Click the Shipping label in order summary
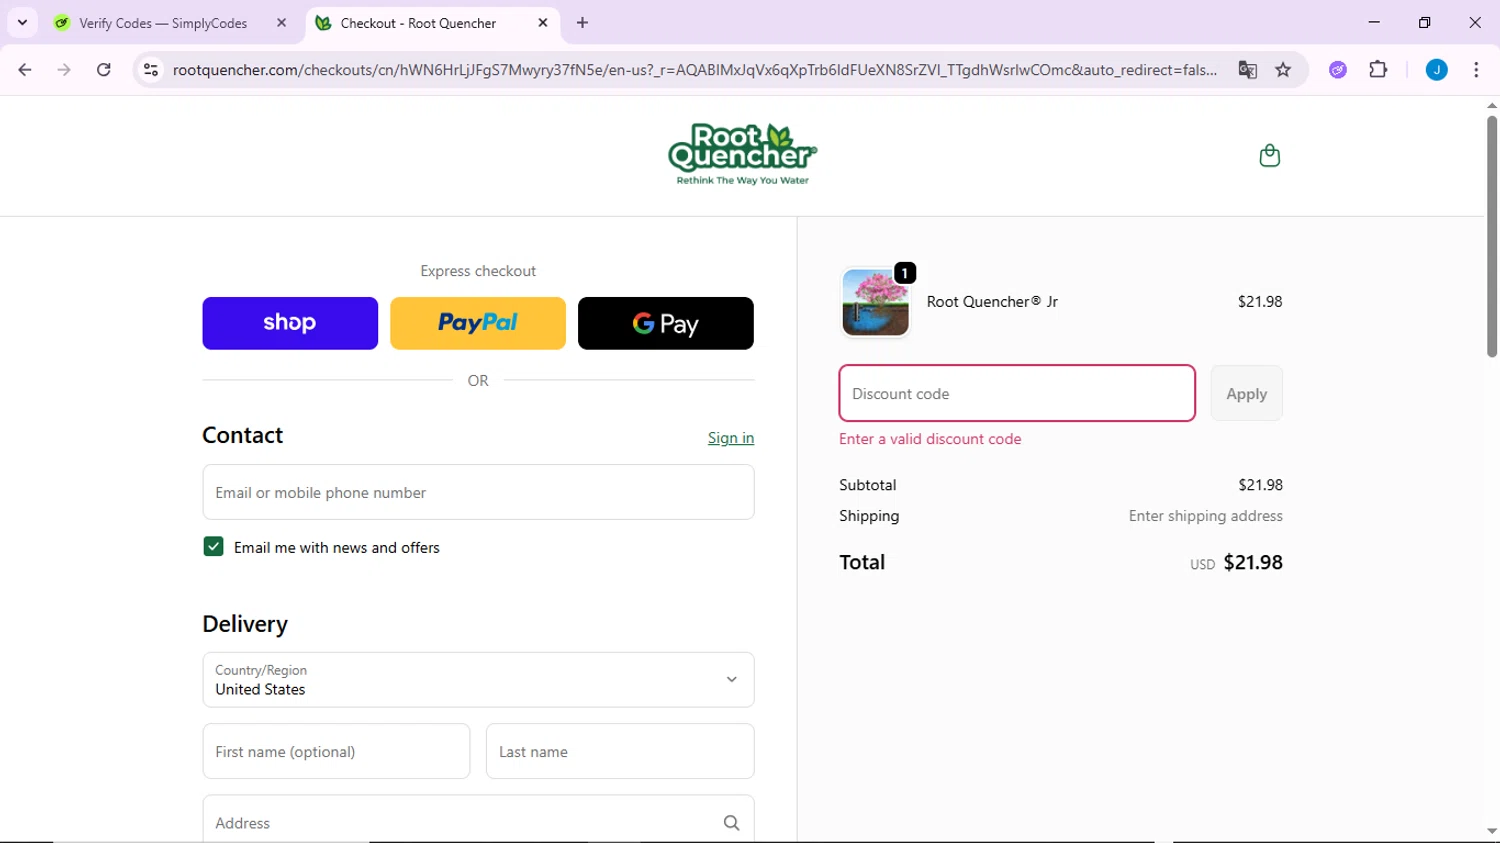 pos(869,516)
